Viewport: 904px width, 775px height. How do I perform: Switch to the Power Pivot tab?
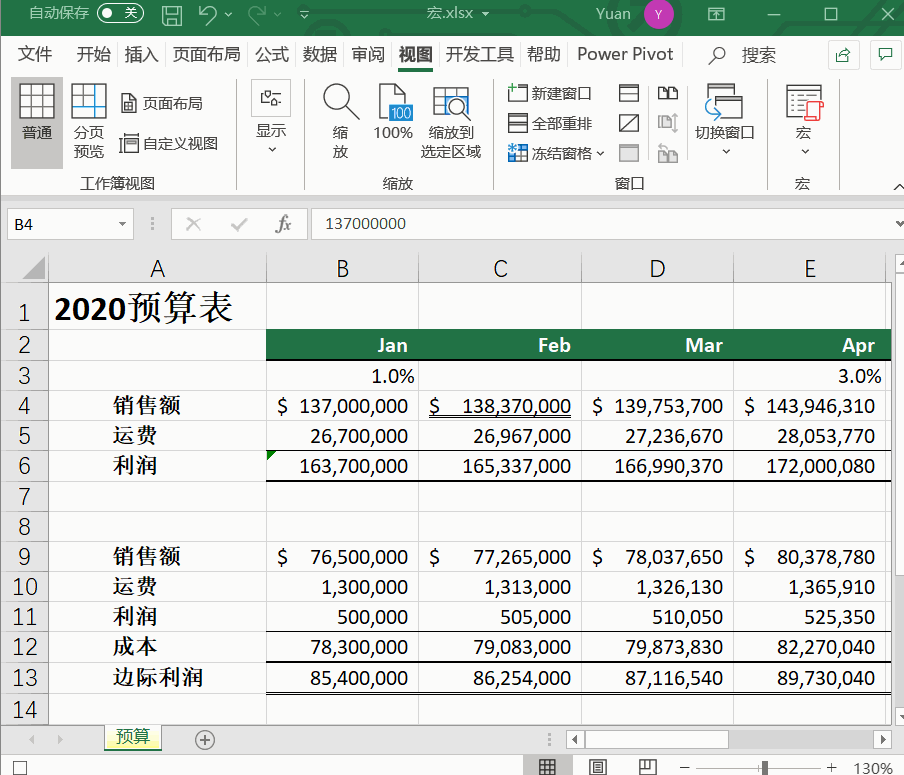click(625, 54)
